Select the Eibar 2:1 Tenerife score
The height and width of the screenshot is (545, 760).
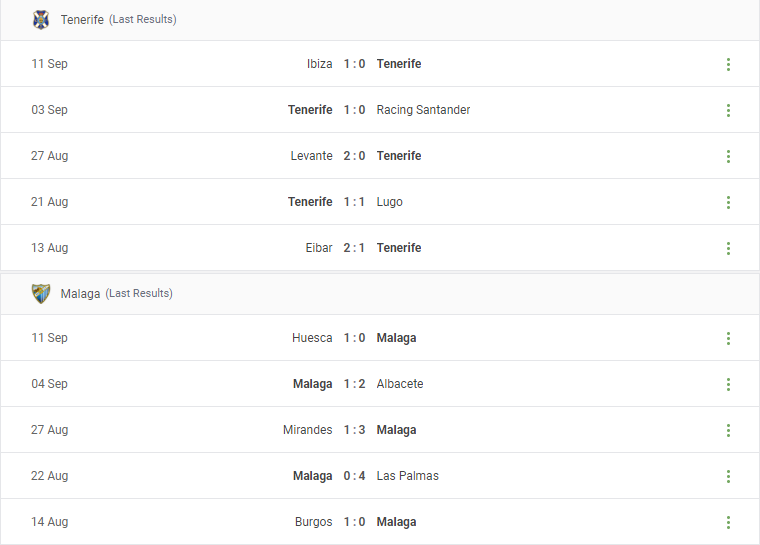pyautogui.click(x=354, y=248)
